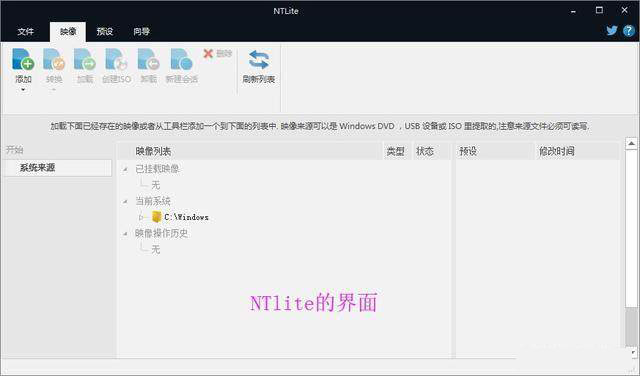Select 系统来源 in the left sidebar

click(x=57, y=168)
